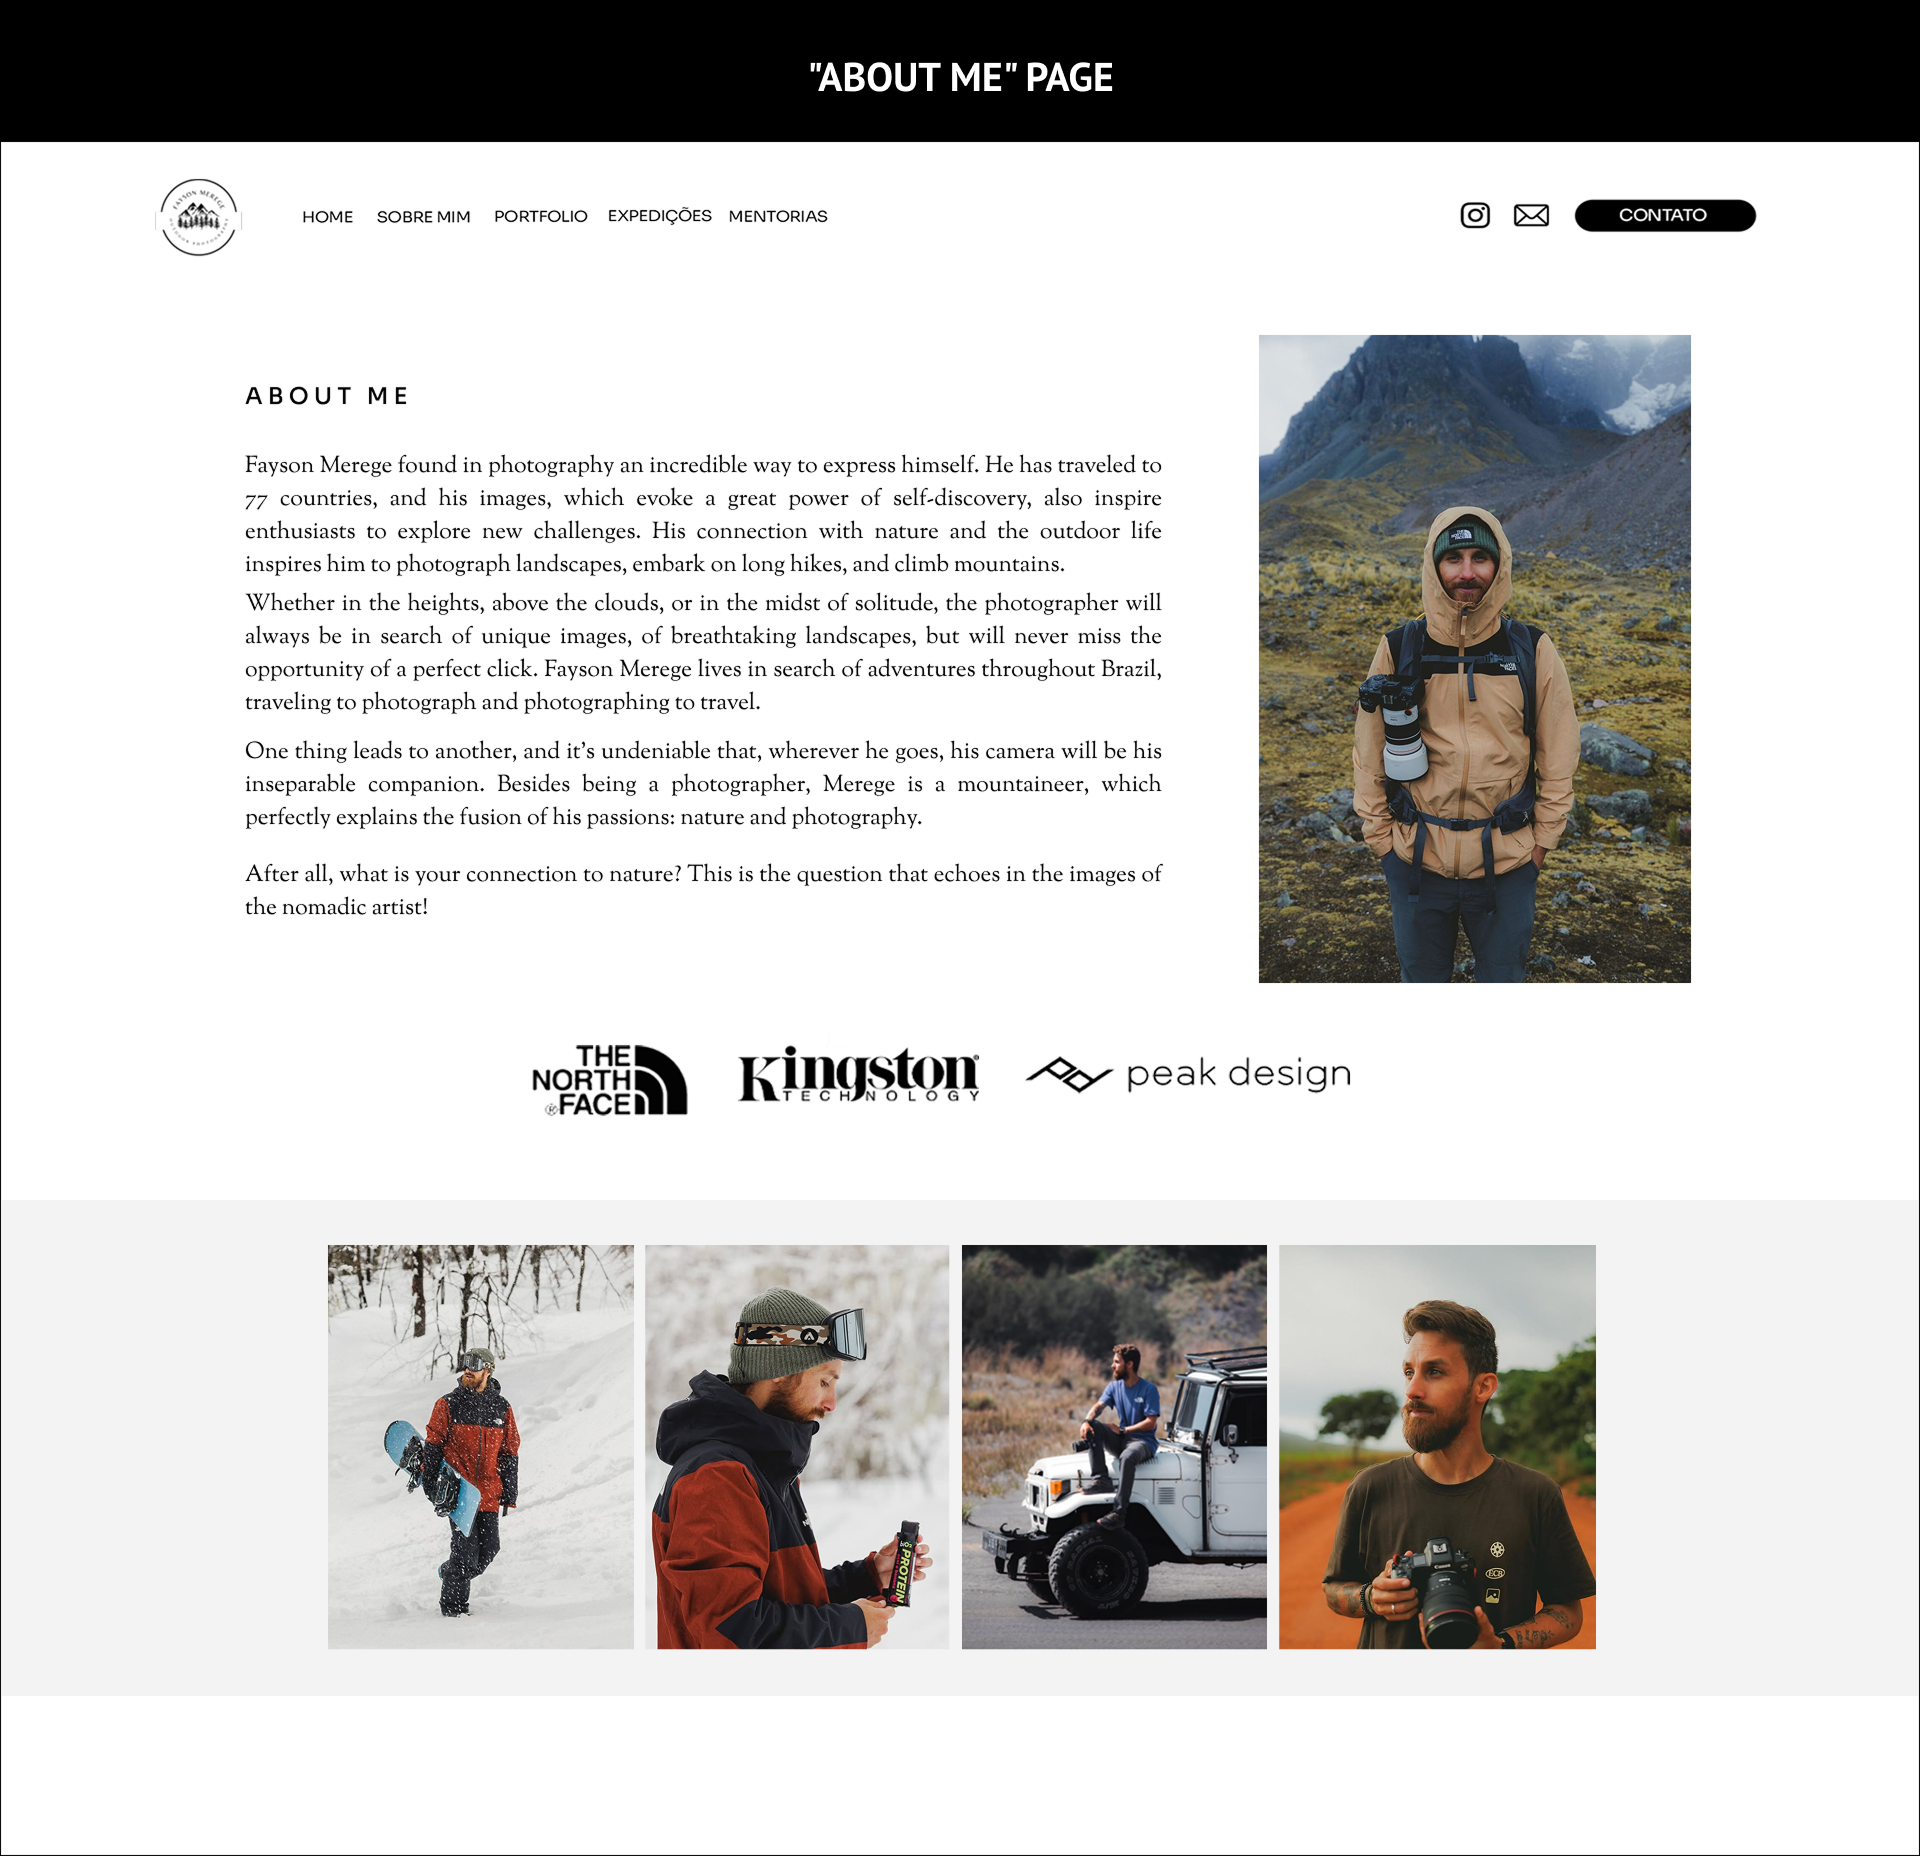Select the portrait with camera on dirt road
This screenshot has height=1856, width=1920.
point(1437,1446)
